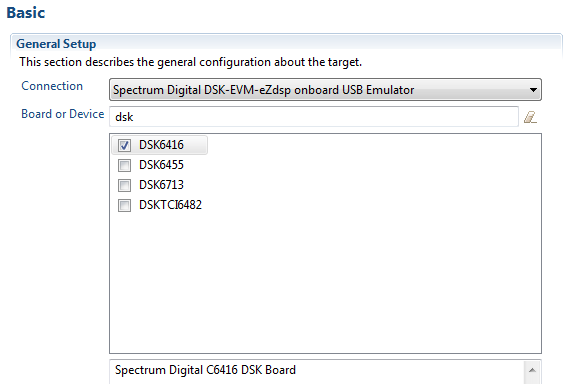
Task: Choose the DSKTCI6482 entry name
Action: (170, 205)
